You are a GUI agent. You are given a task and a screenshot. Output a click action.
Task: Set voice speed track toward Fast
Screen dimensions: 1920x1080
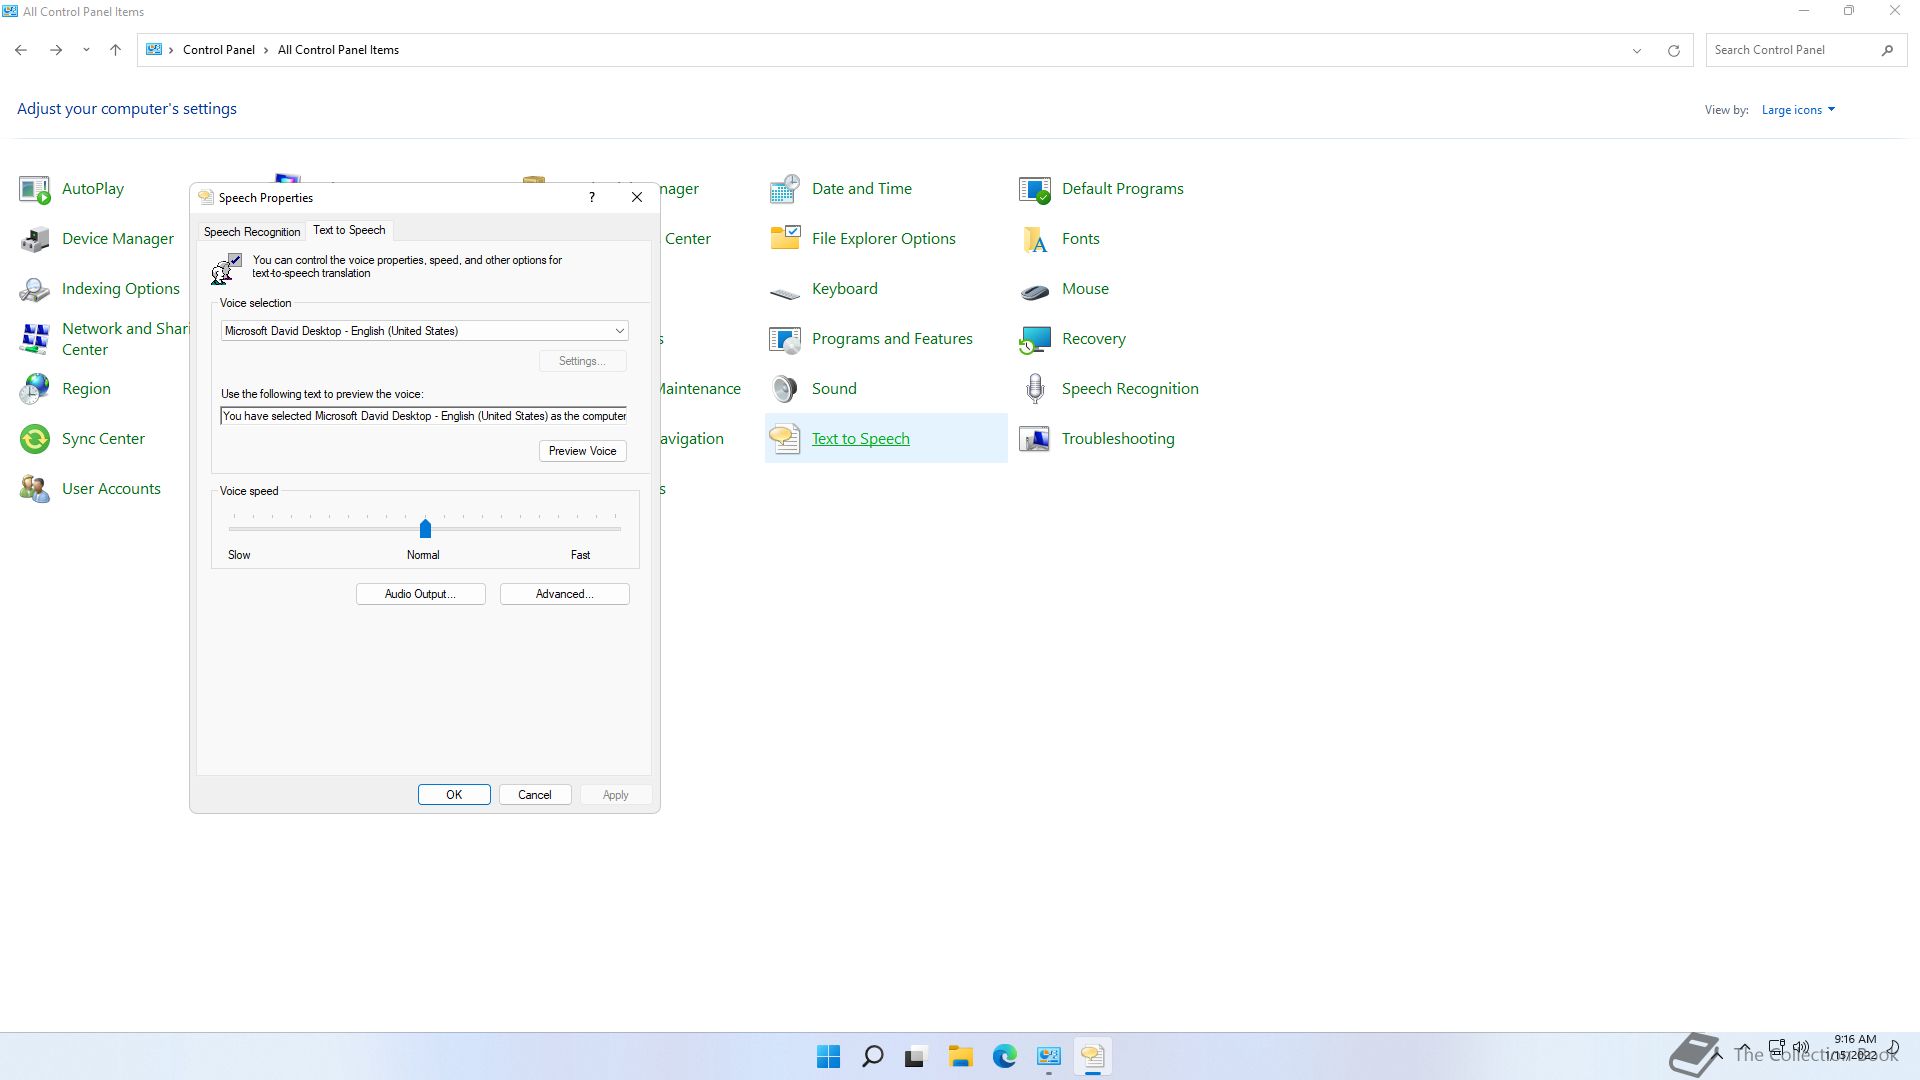[525, 529]
